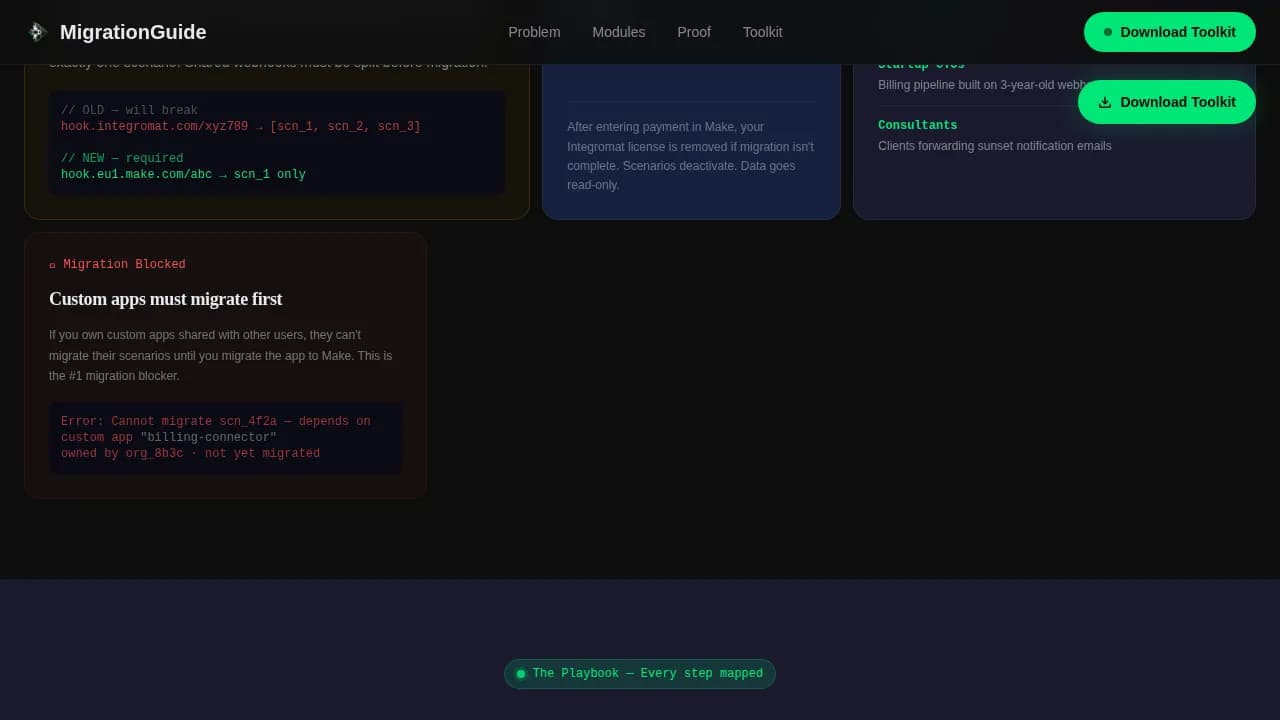The height and width of the screenshot is (720, 1280).
Task: Click the '// NEW — required' comment
Action: point(122,158)
